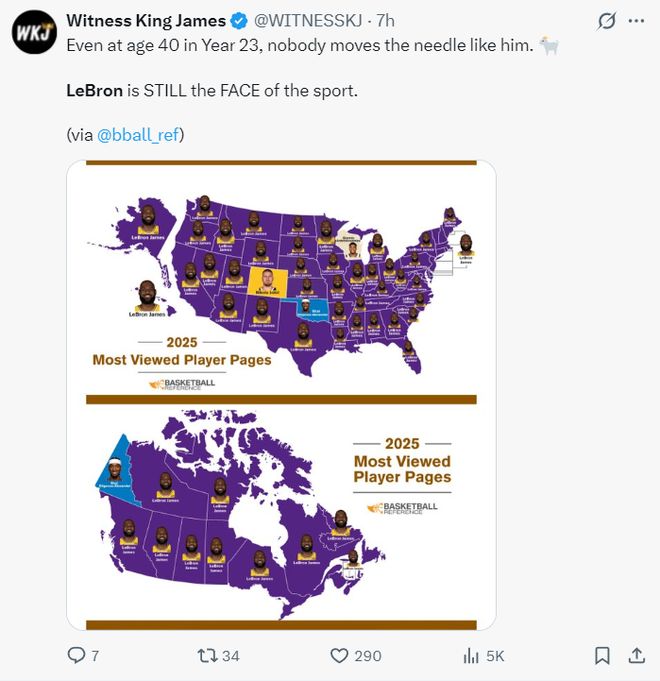Click the goat emoji in the tweet
660x681 pixels.
(x=549, y=47)
